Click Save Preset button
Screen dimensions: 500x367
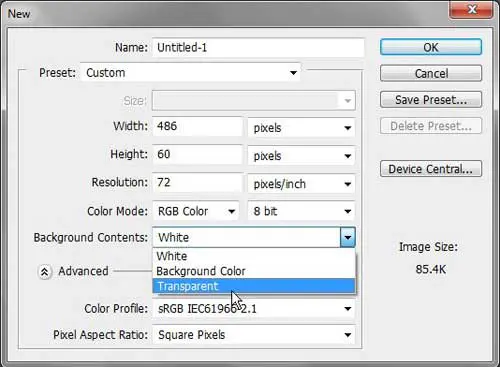pyautogui.click(x=431, y=99)
